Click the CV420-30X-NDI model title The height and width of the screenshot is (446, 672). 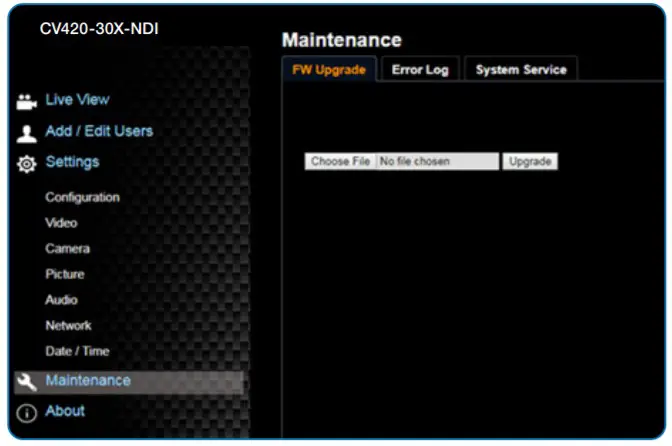[x=99, y=29]
